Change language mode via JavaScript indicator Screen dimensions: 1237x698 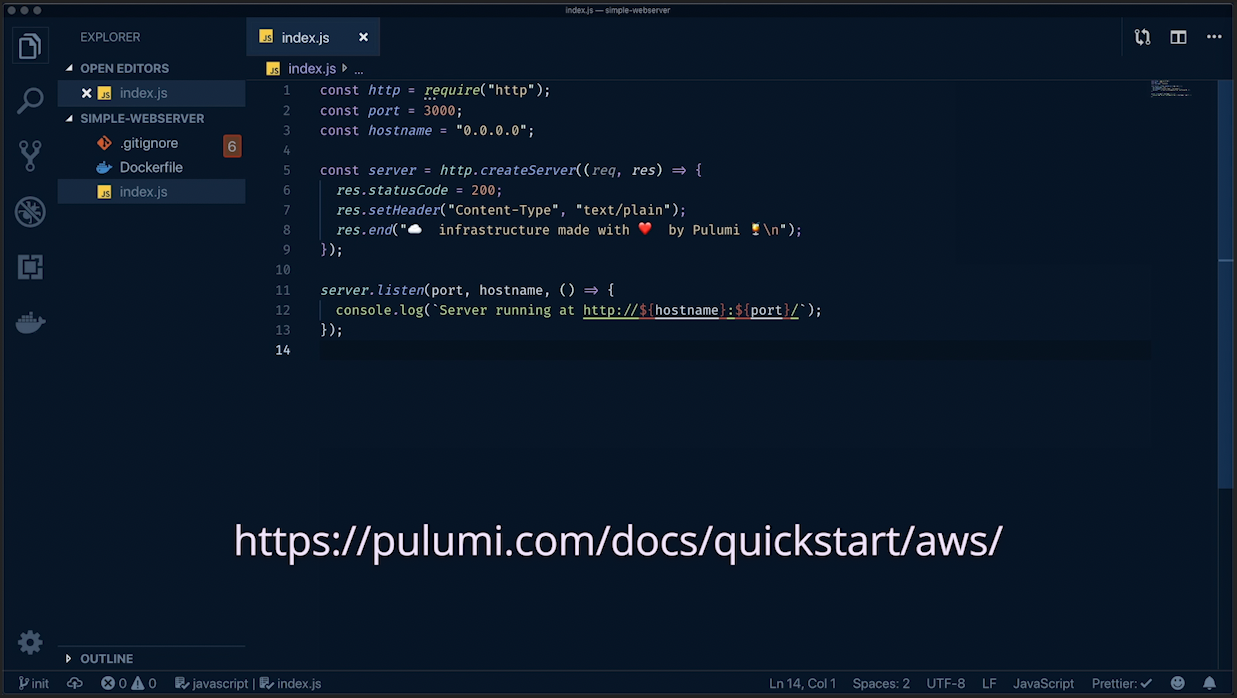pyautogui.click(x=1043, y=684)
